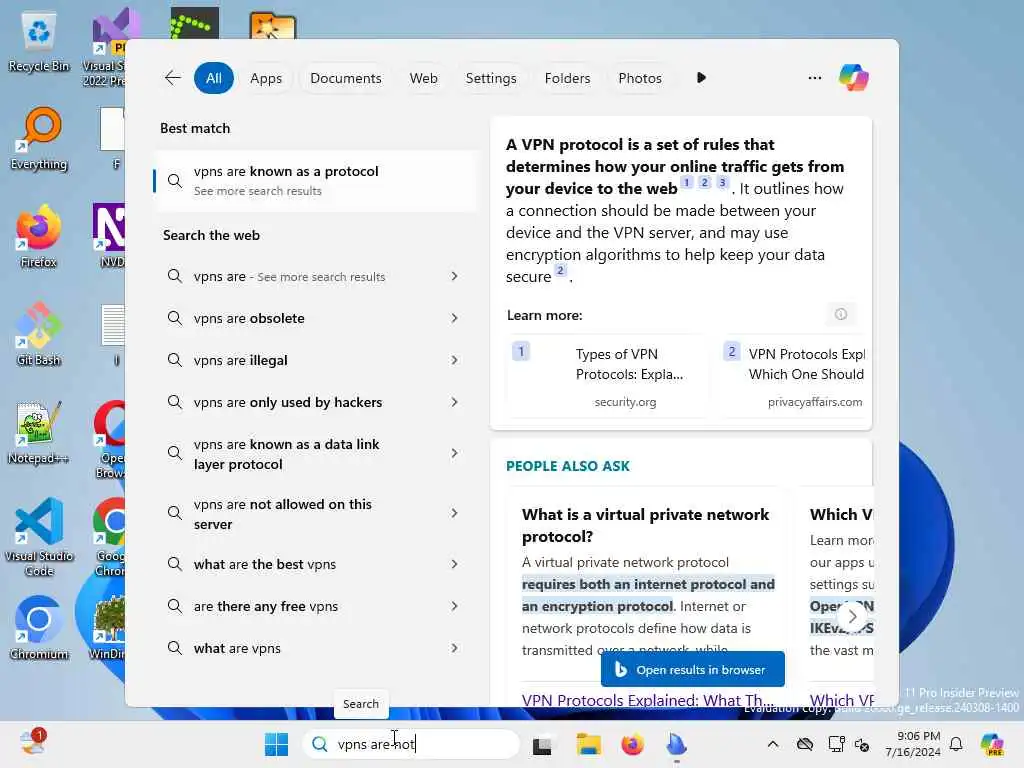
Task: Switch to Documents filter tab
Action: click(x=345, y=78)
